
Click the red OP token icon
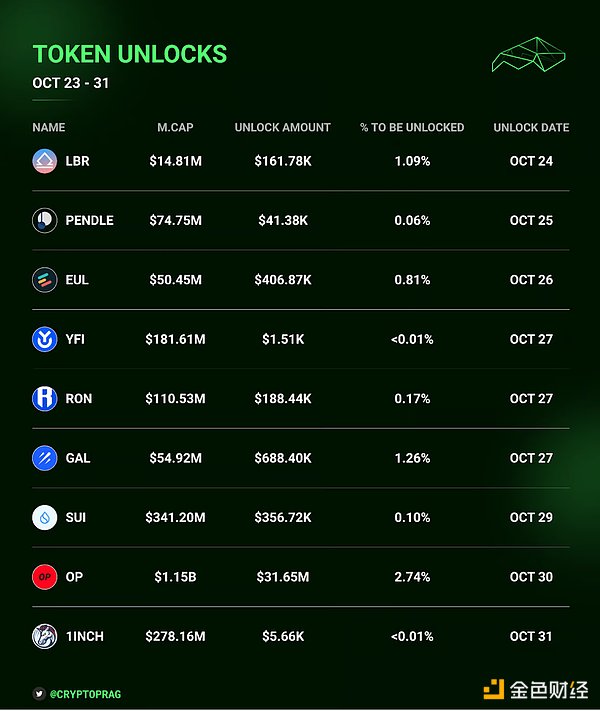point(44,577)
